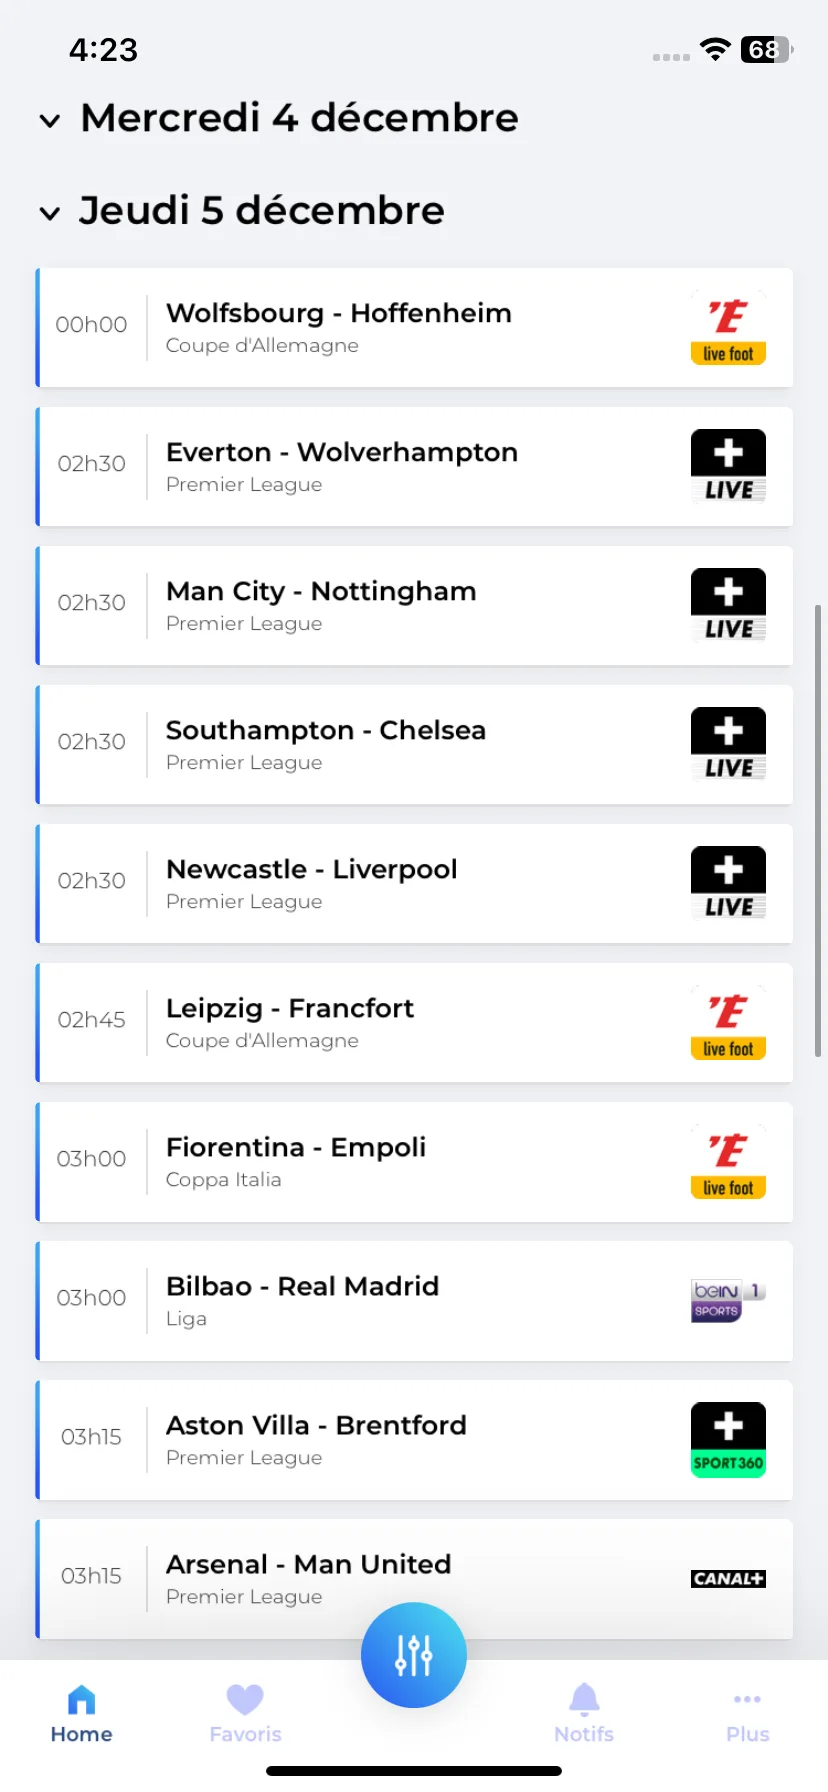Open Aston Villa - Brentford match

(414, 1440)
